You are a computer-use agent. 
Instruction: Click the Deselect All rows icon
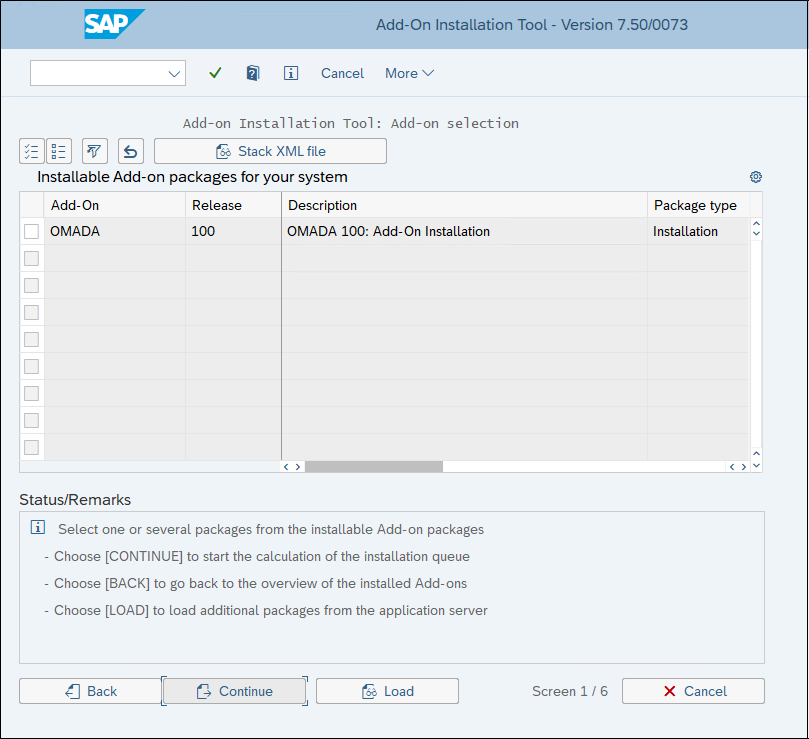(59, 151)
